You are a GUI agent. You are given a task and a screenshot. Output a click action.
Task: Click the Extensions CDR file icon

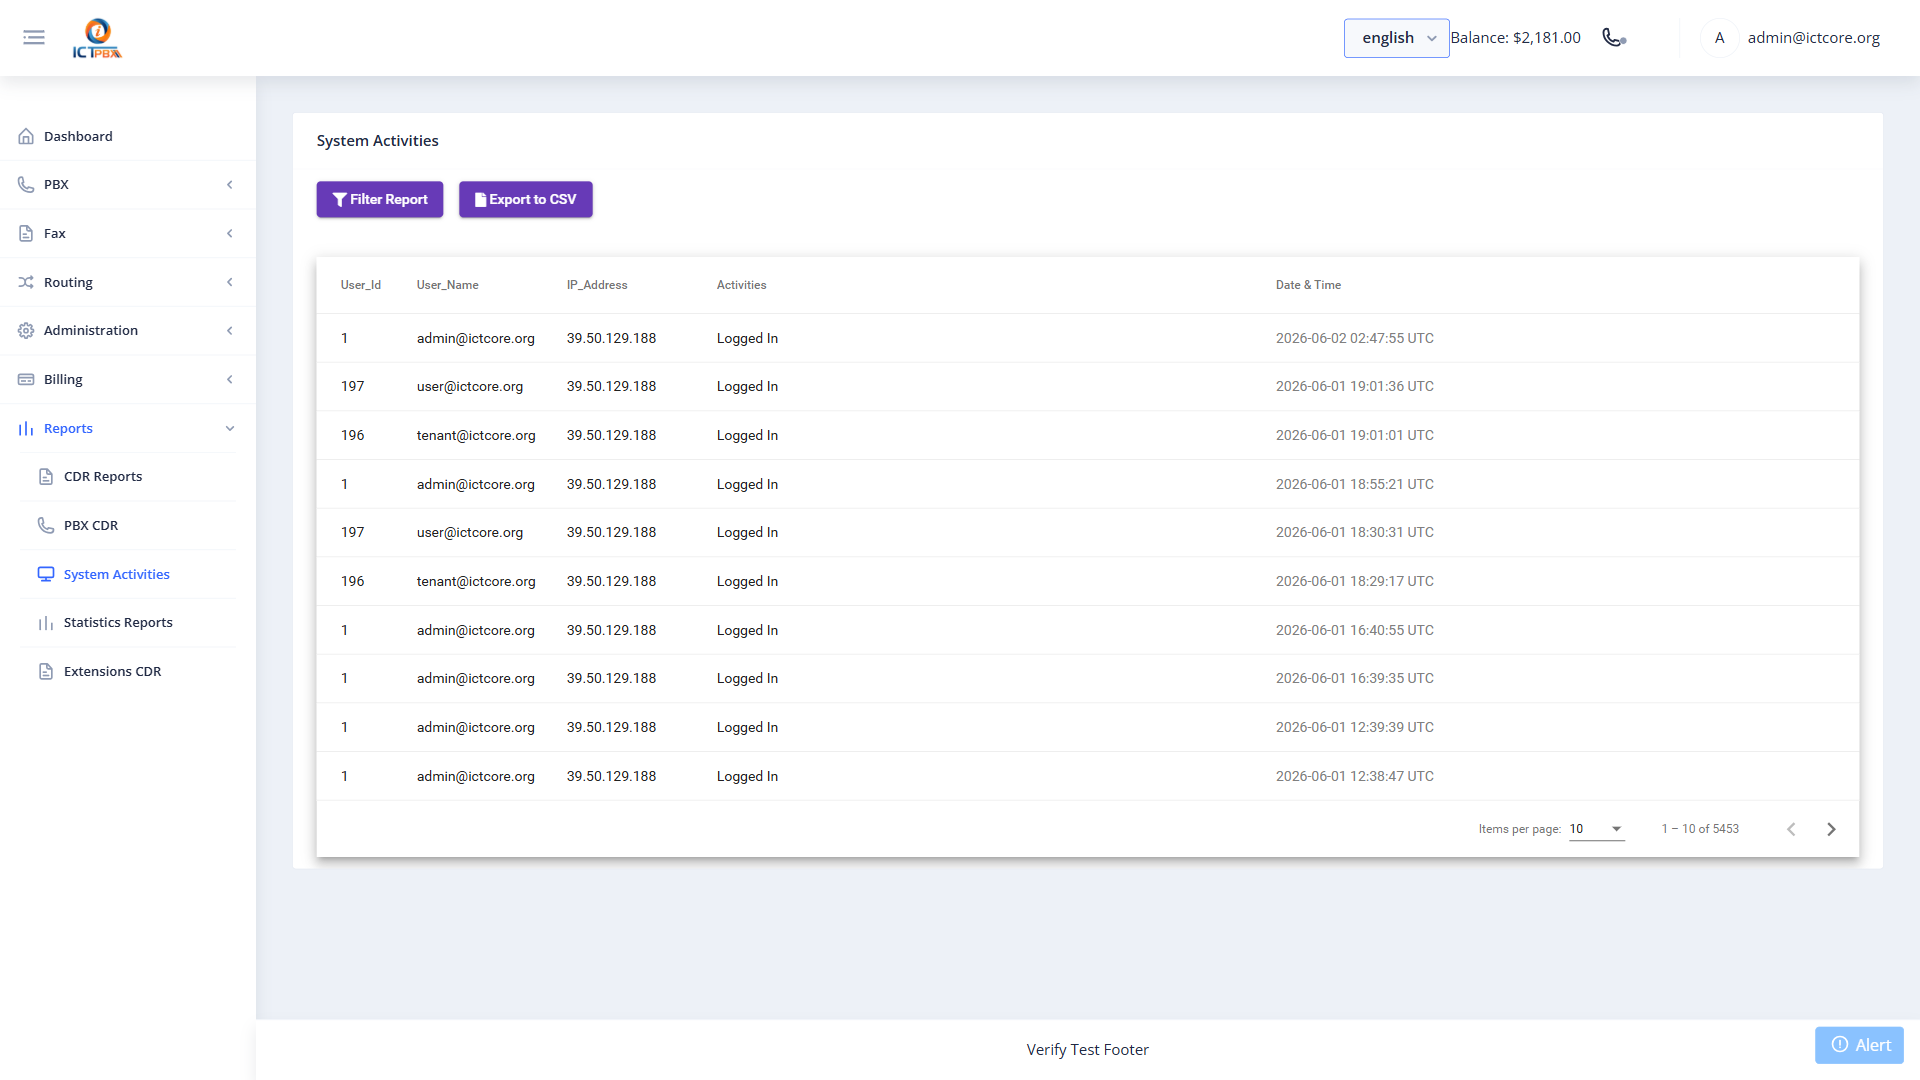pyautogui.click(x=46, y=672)
